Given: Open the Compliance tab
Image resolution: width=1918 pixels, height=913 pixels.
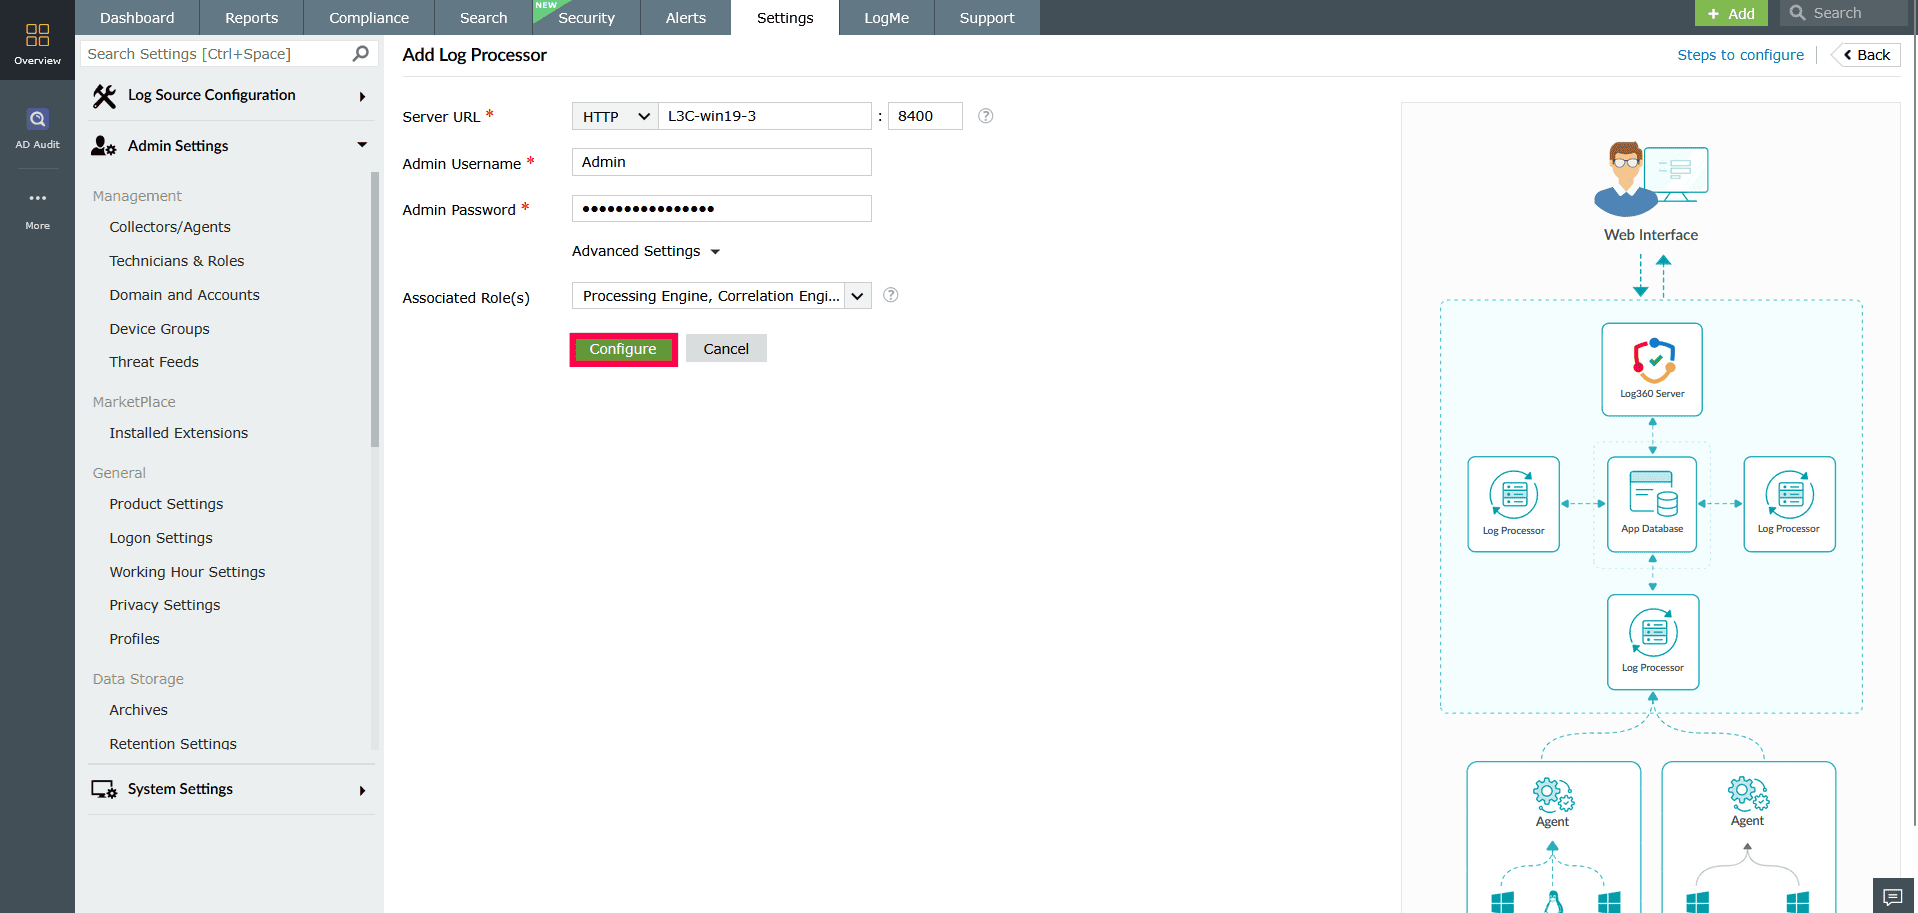Looking at the screenshot, I should click(369, 18).
